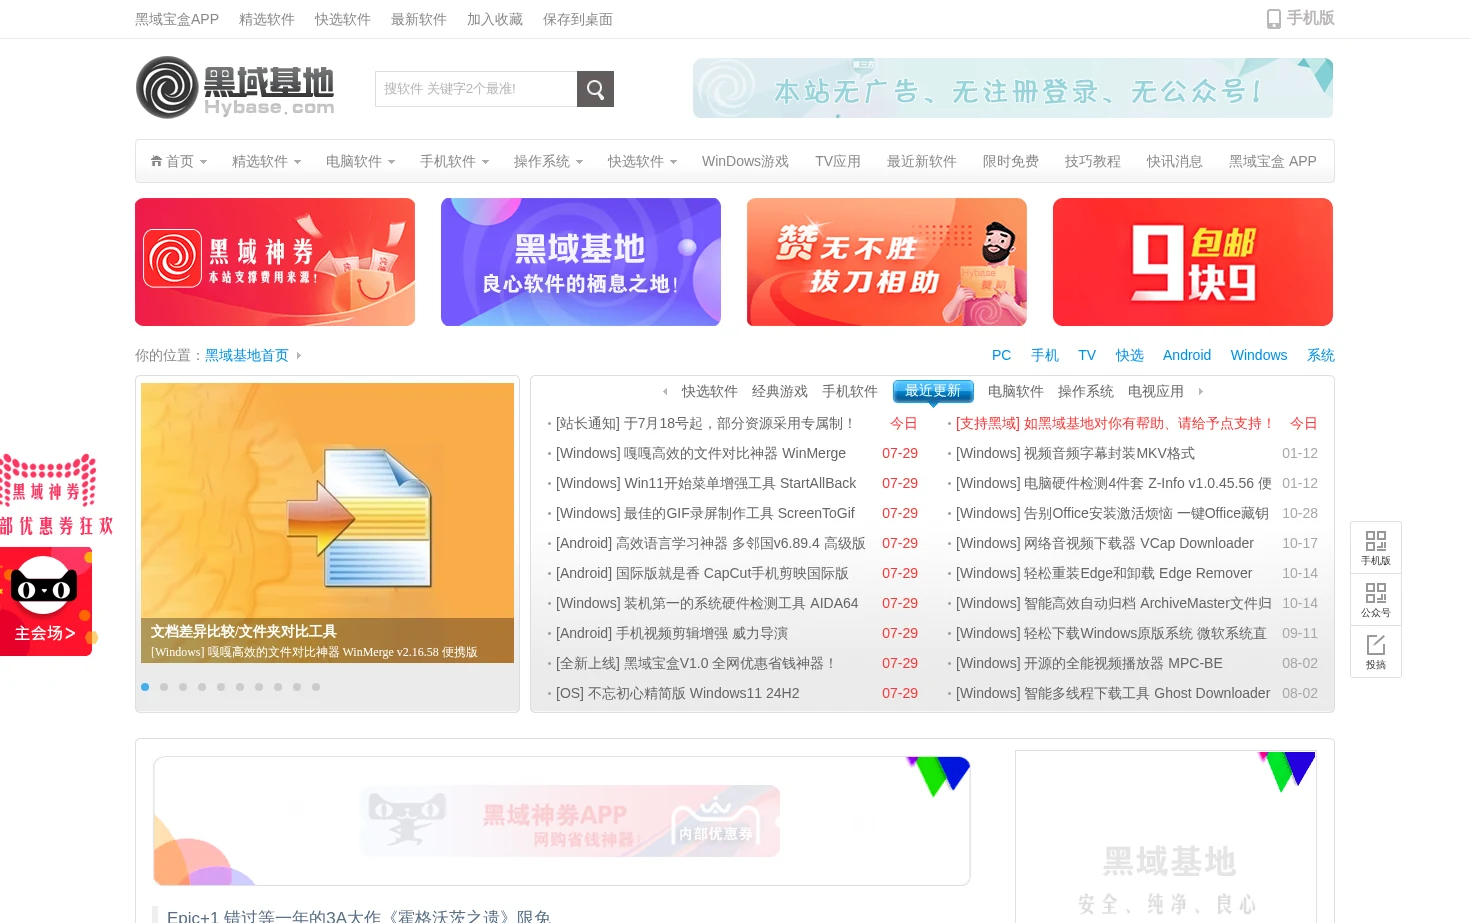Expand the 精选软件 navigation dropdown

pos(298,162)
